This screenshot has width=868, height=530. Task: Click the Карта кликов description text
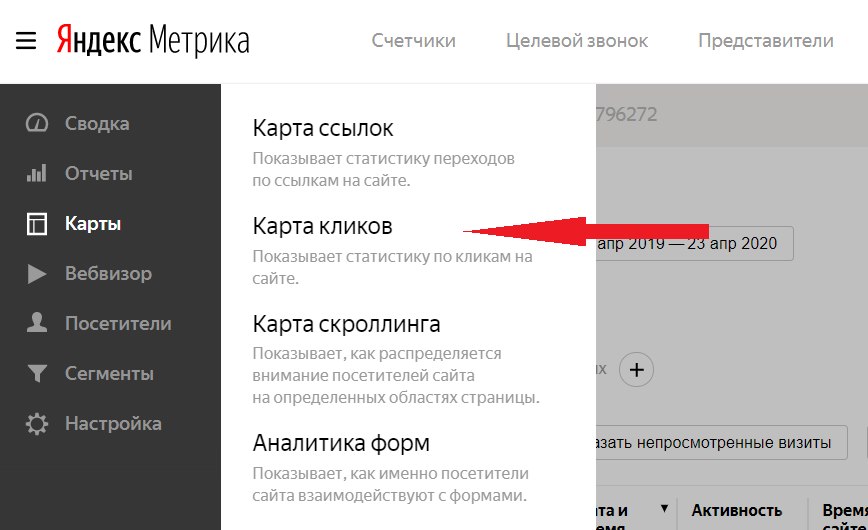tap(392, 267)
